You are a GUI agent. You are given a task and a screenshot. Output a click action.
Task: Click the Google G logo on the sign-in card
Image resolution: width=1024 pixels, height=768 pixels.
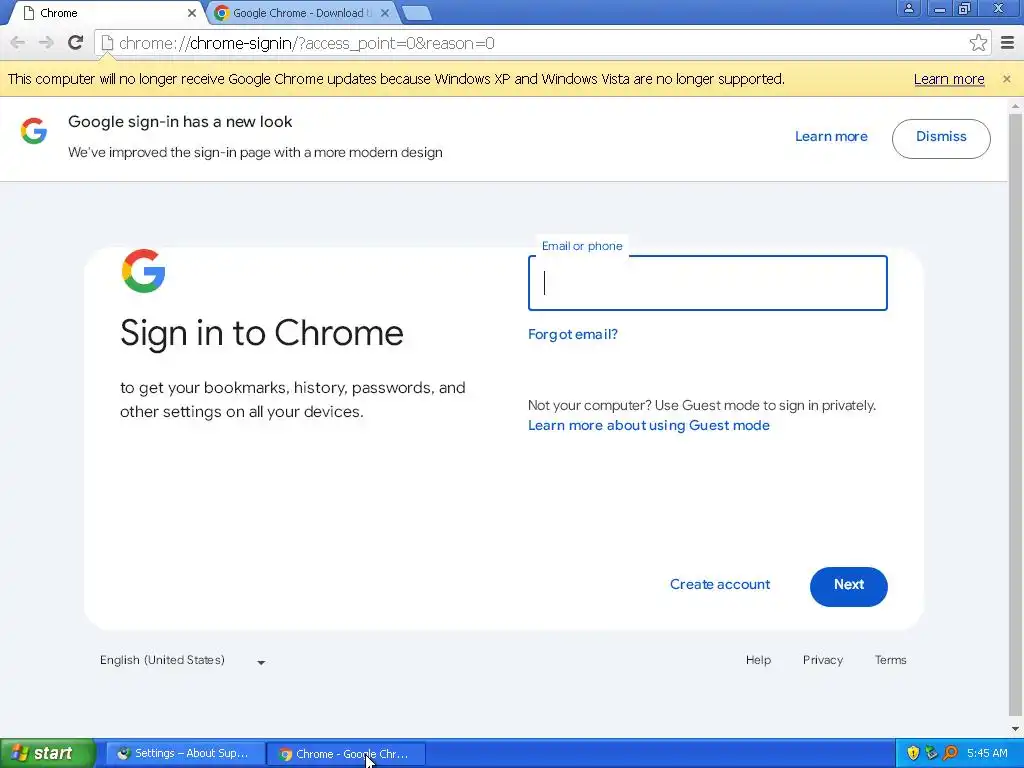tap(144, 270)
